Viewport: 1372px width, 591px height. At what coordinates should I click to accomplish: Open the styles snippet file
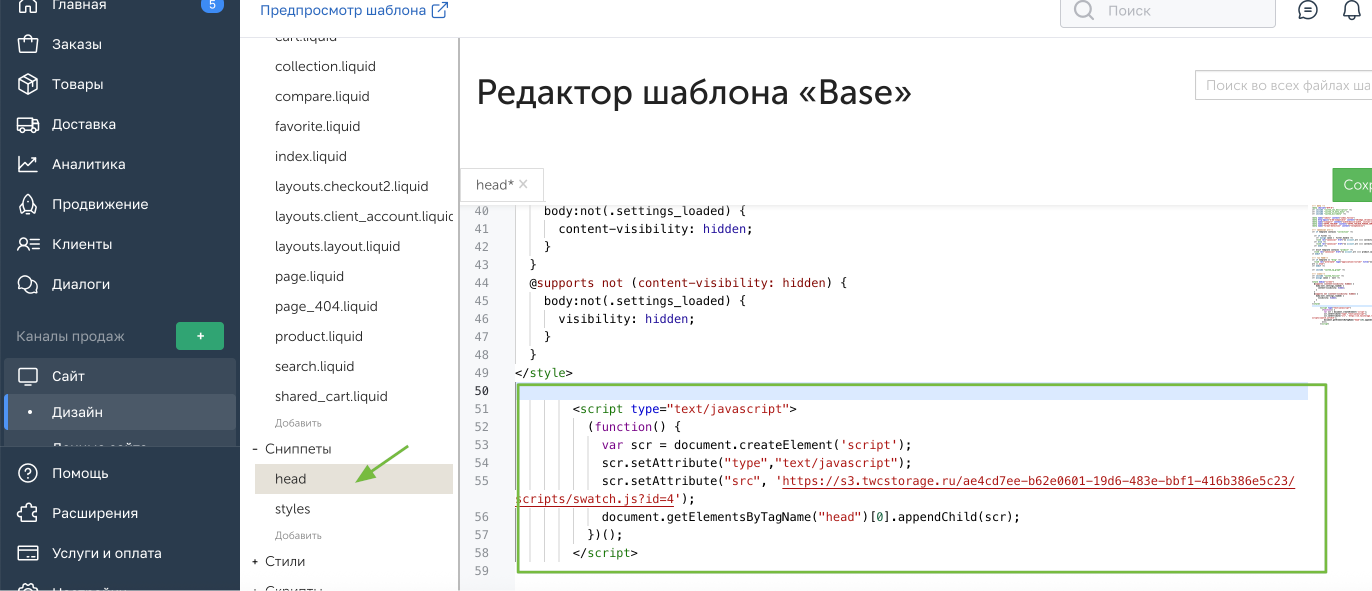click(292, 509)
